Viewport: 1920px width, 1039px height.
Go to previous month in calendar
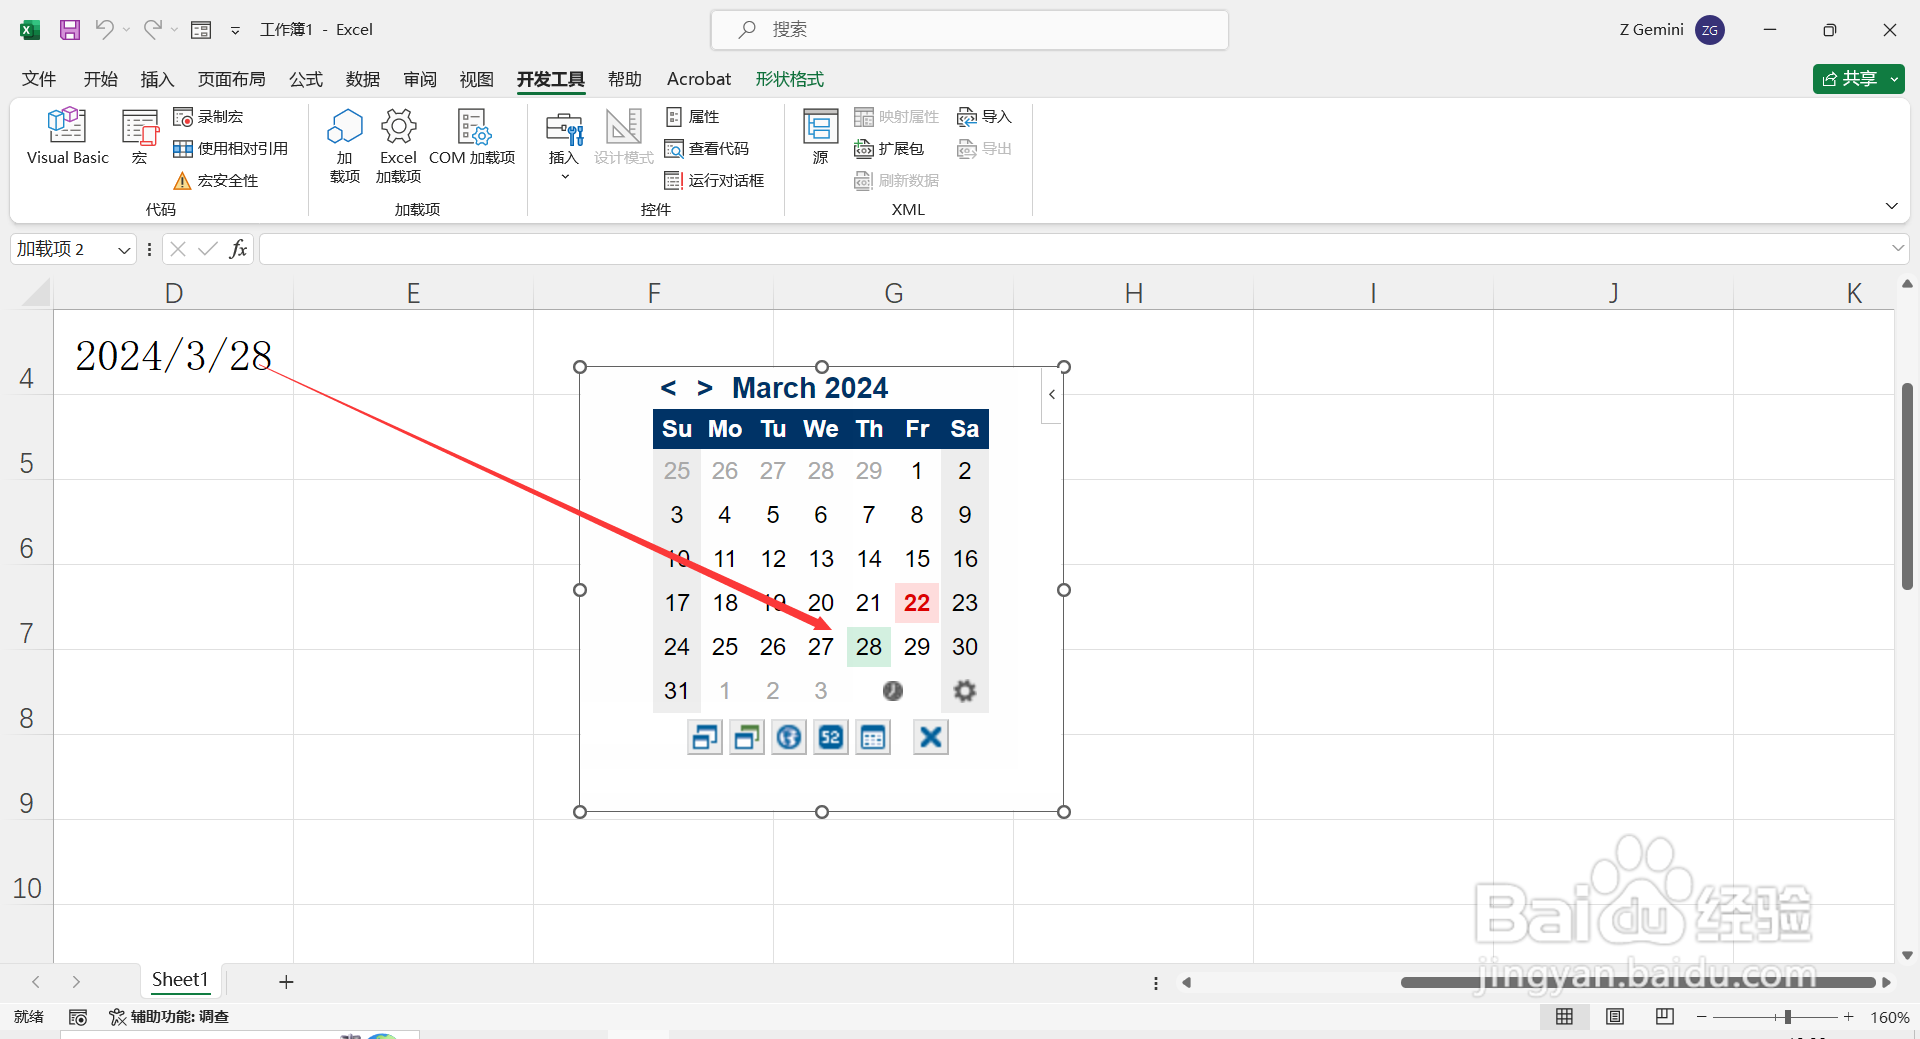pyautogui.click(x=669, y=388)
